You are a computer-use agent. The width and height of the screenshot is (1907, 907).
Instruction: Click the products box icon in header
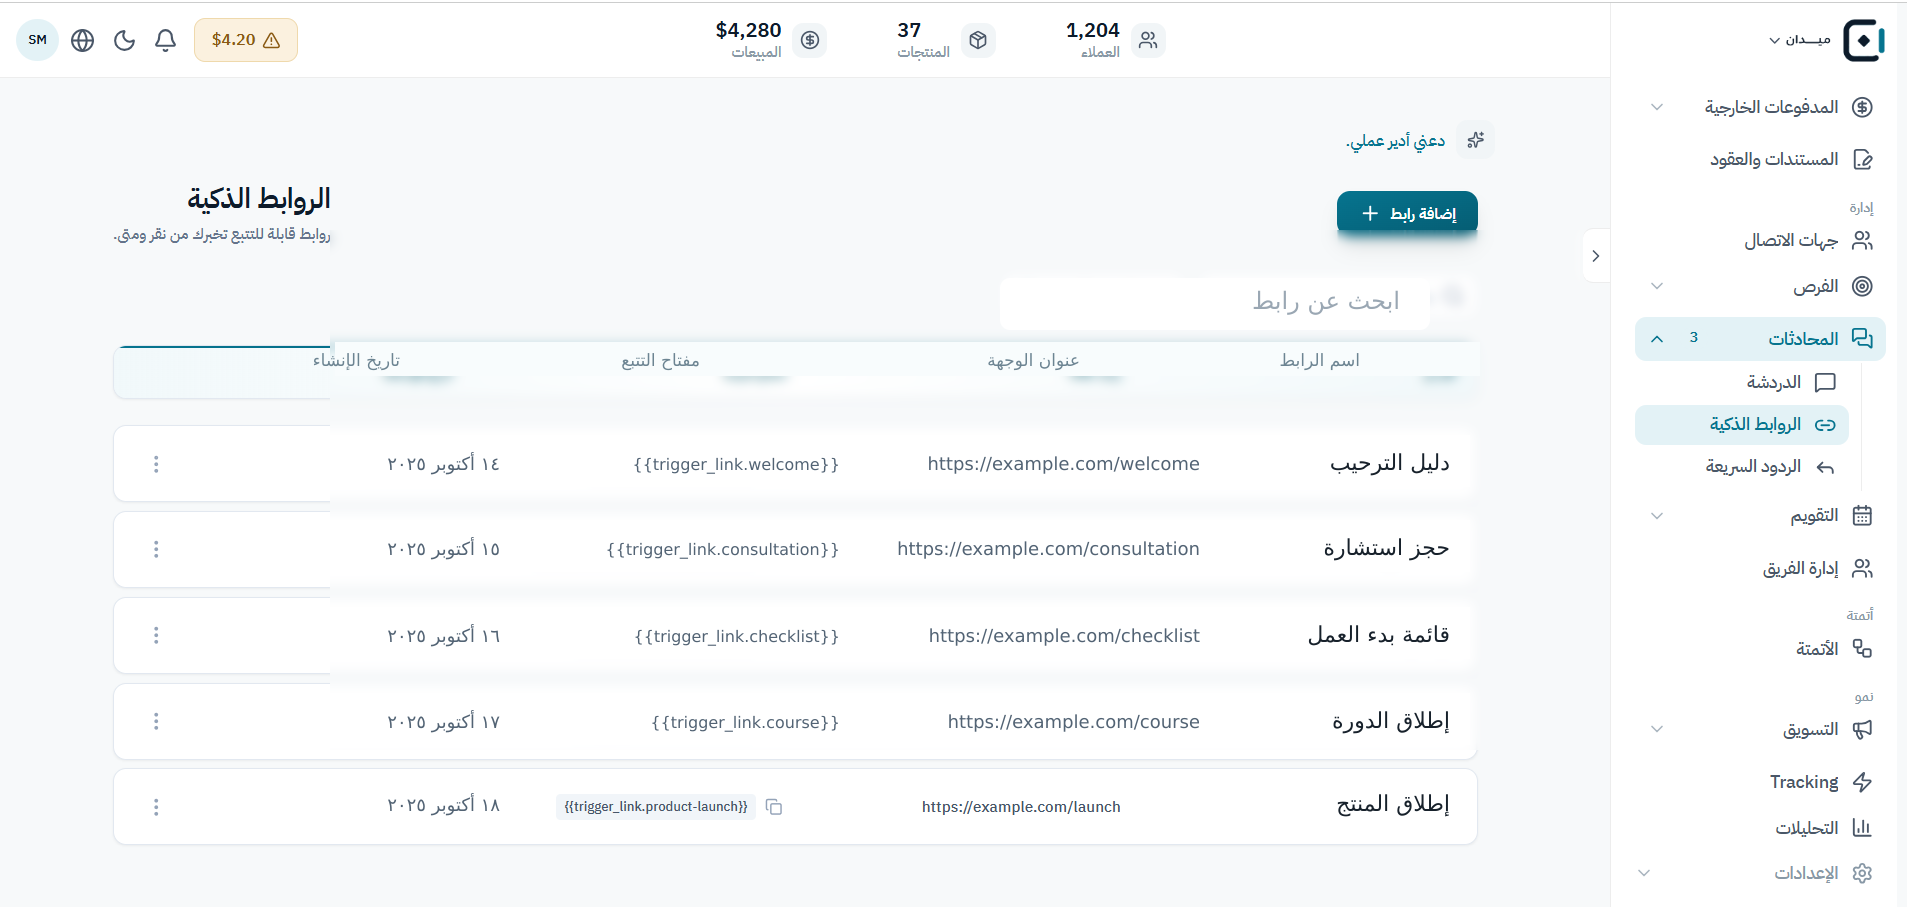tap(978, 40)
